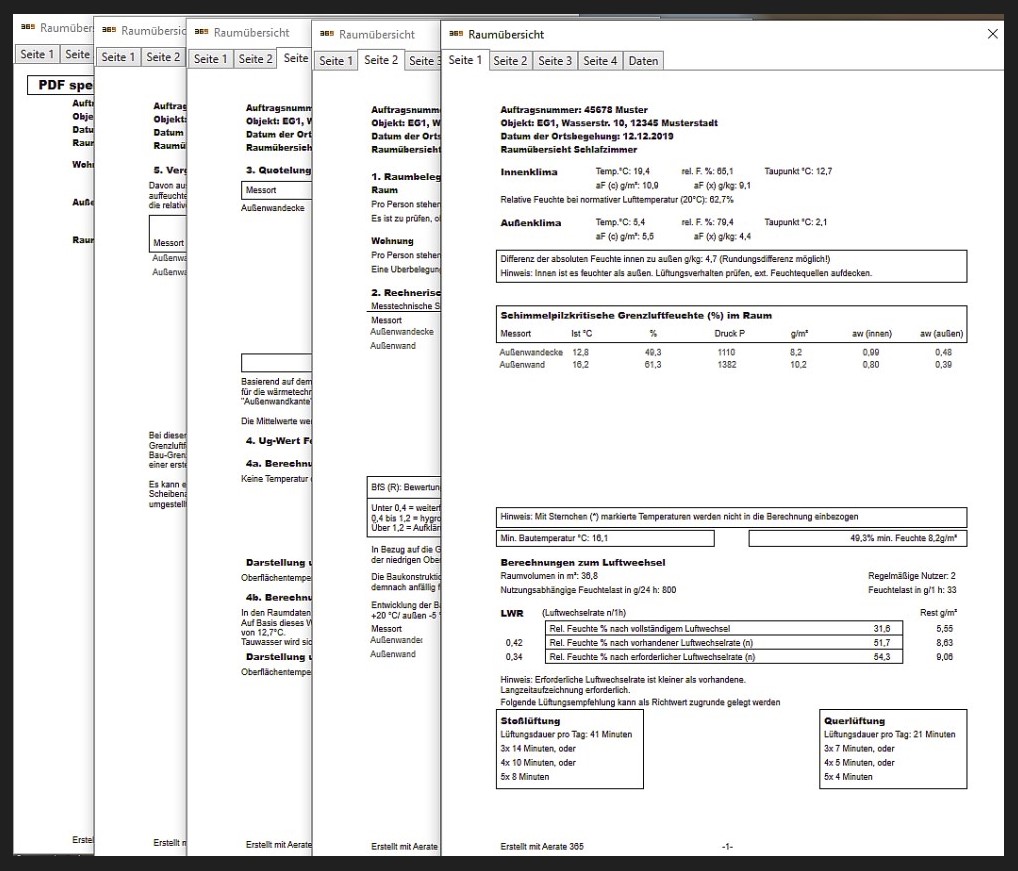The width and height of the screenshot is (1018, 871).
Task: Click the Messort field in third window
Action: 276,190
